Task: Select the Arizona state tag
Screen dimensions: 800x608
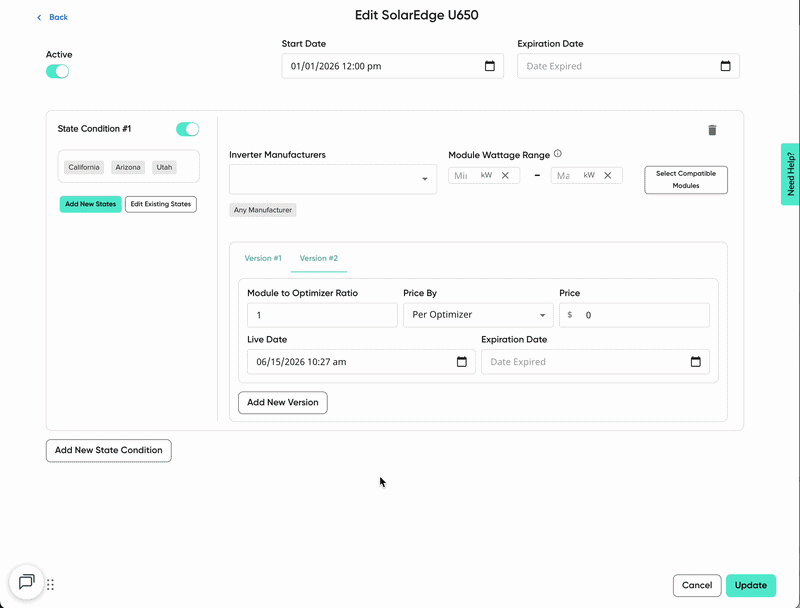Action: click(128, 167)
